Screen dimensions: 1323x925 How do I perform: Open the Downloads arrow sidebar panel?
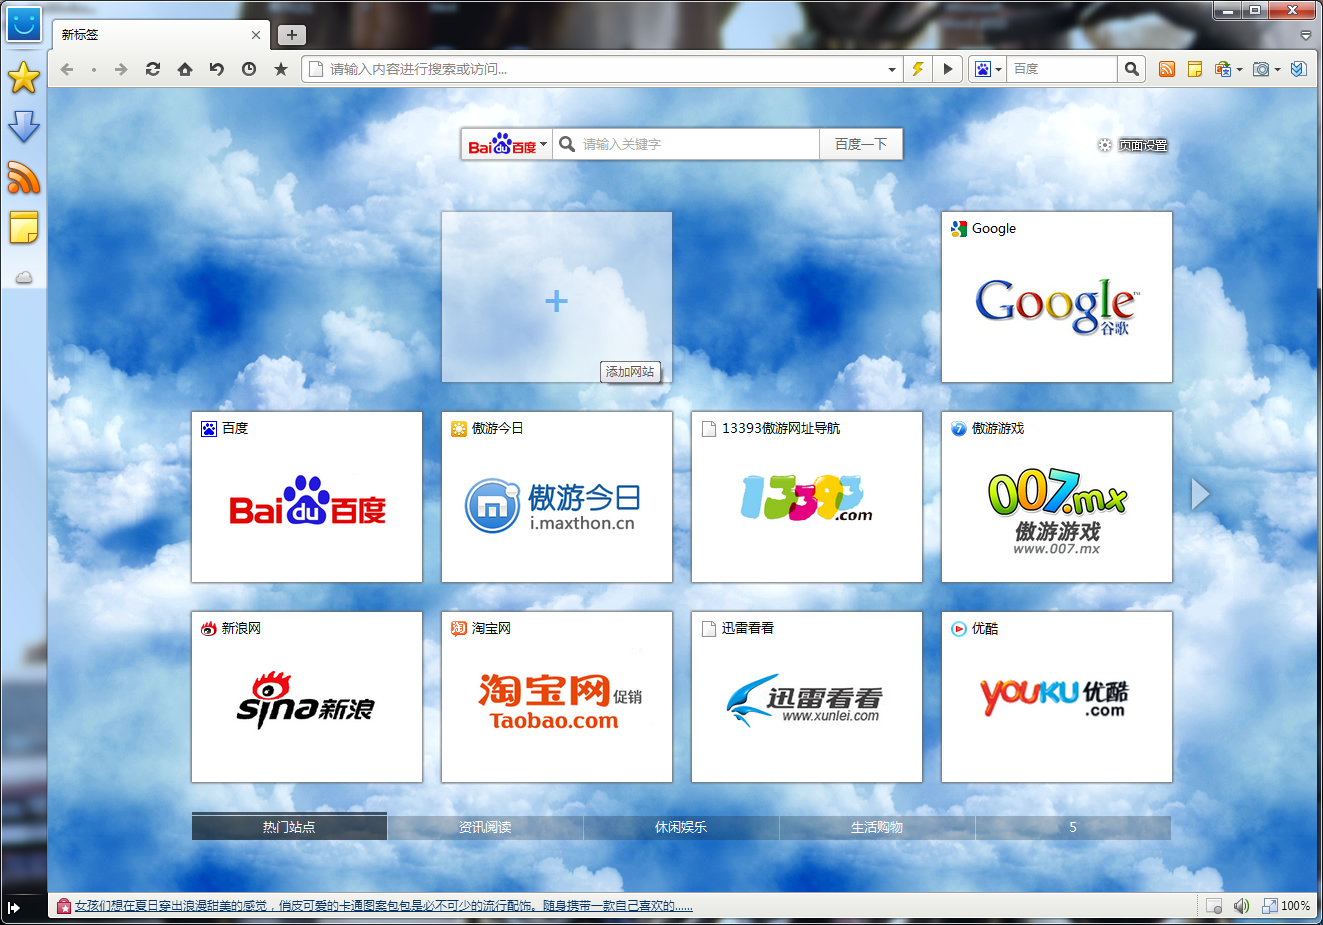23,127
